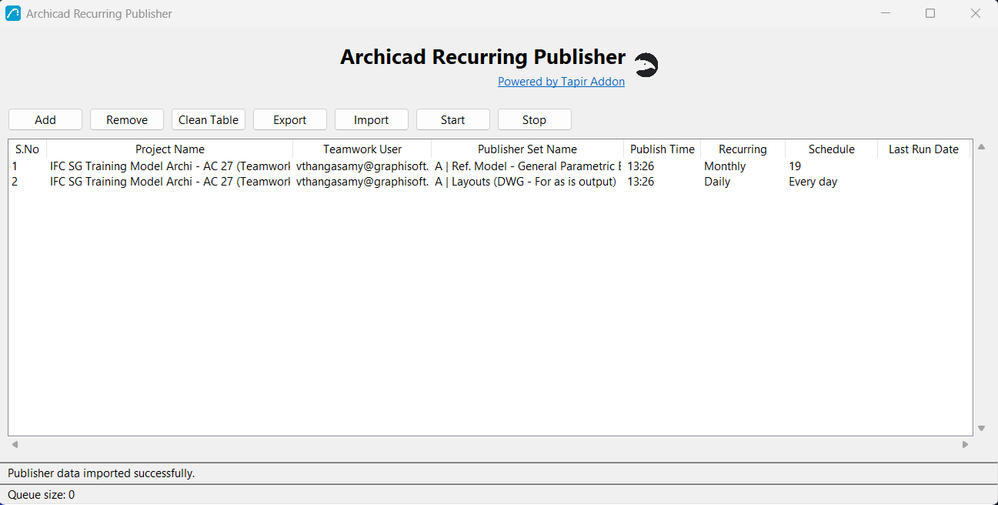Select the Schedule column header

(x=831, y=149)
